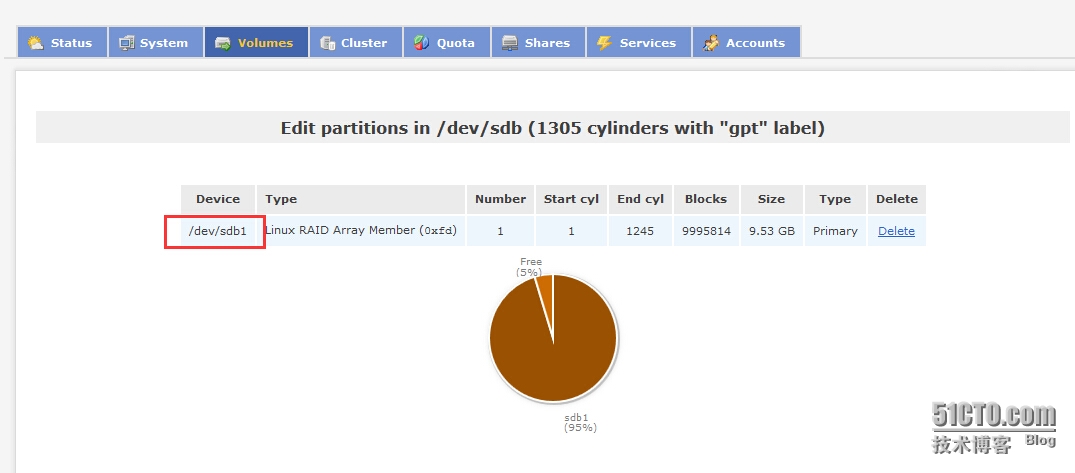The height and width of the screenshot is (473, 1075).
Task: Select the Volumes tab label
Action: click(x=265, y=43)
